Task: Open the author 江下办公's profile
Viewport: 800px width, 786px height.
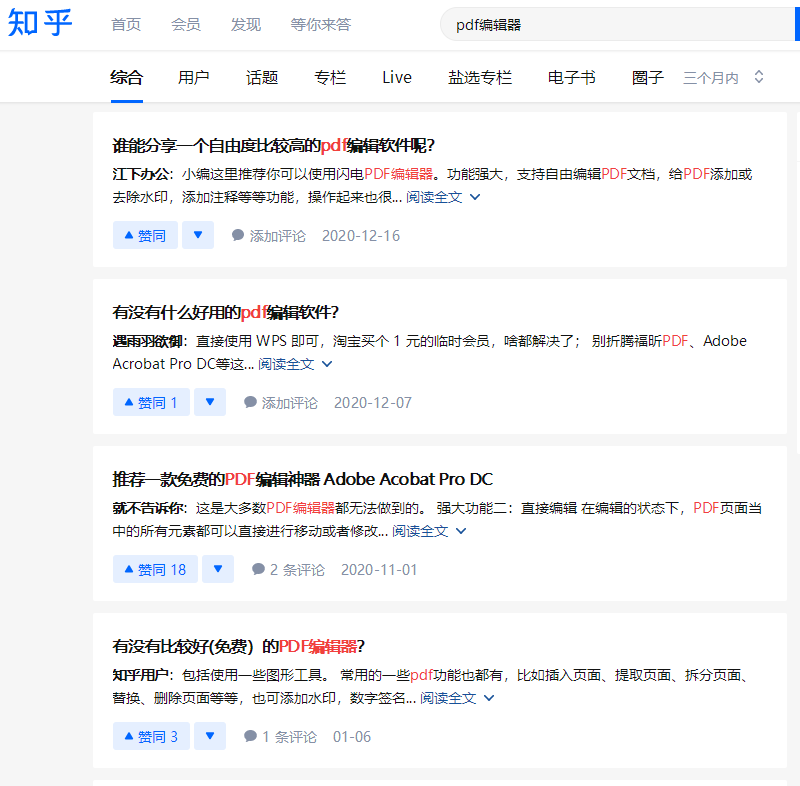Action: click(x=141, y=172)
